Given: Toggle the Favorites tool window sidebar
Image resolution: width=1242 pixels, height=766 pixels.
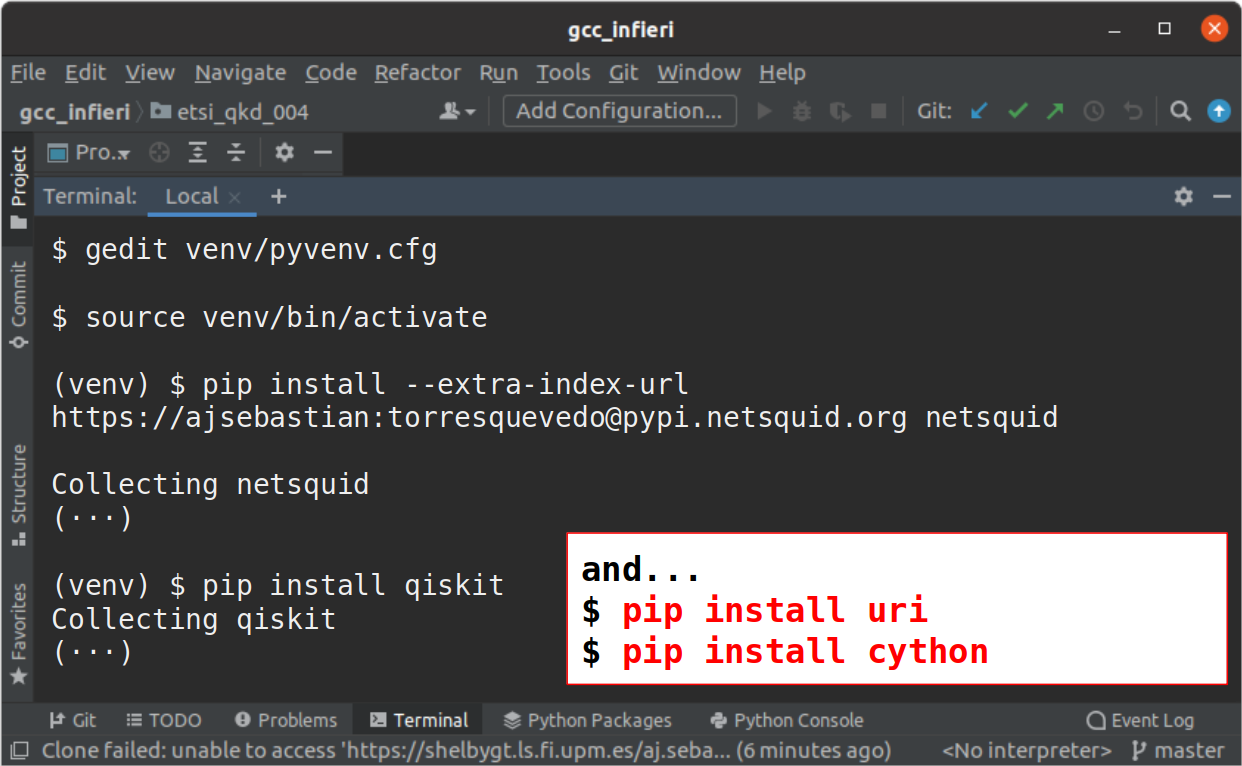Looking at the screenshot, I should [18, 634].
